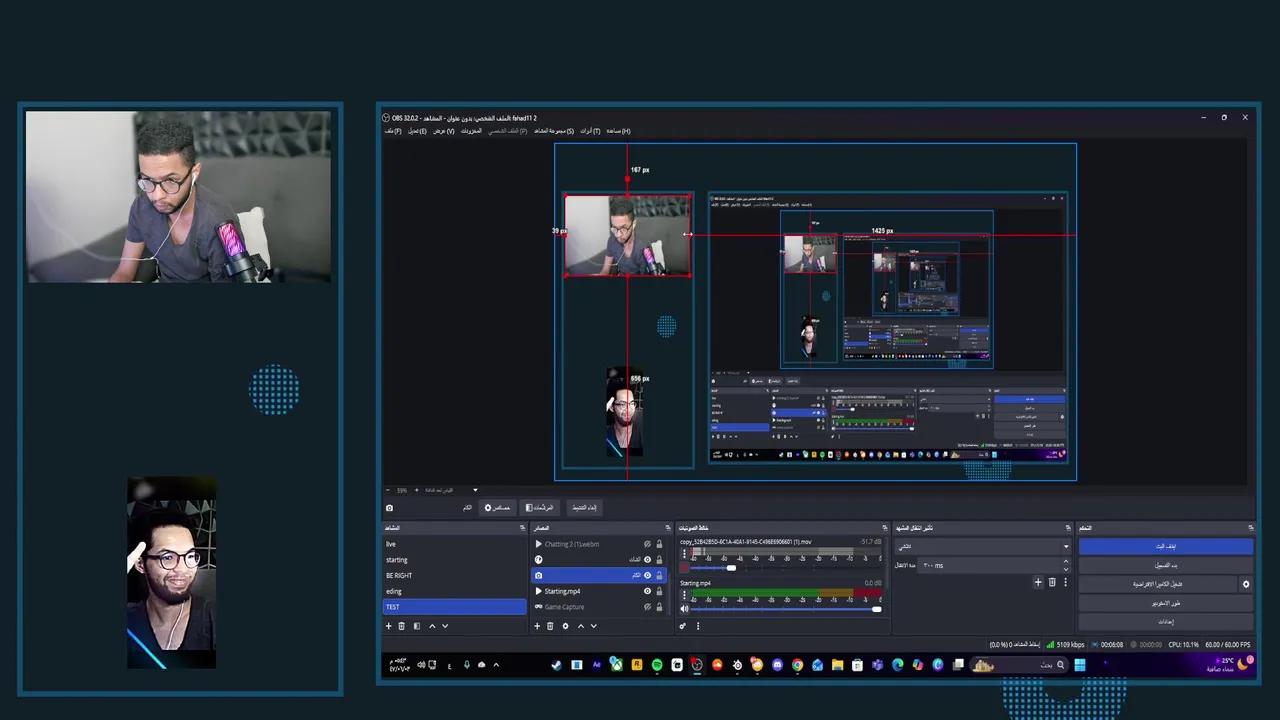Adjust the Starting.mp4 volume slider
Viewport: 1280px width, 720px height.
pos(786,609)
